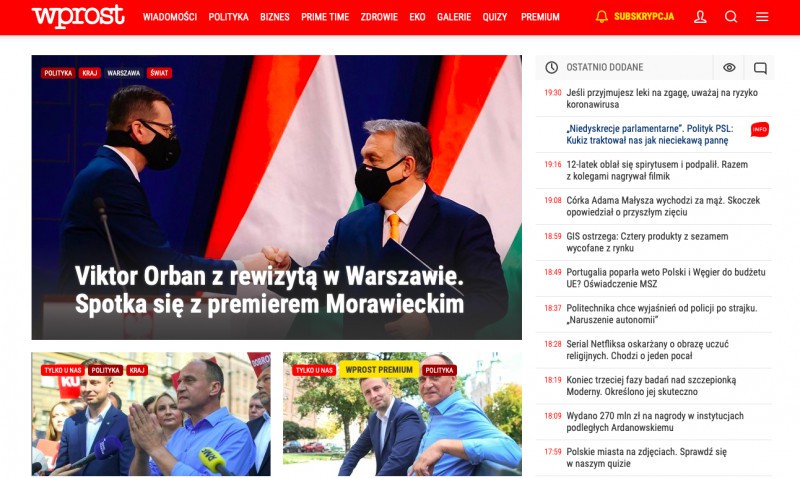
Task: Switch to most commented bubble tab
Action: [760, 68]
